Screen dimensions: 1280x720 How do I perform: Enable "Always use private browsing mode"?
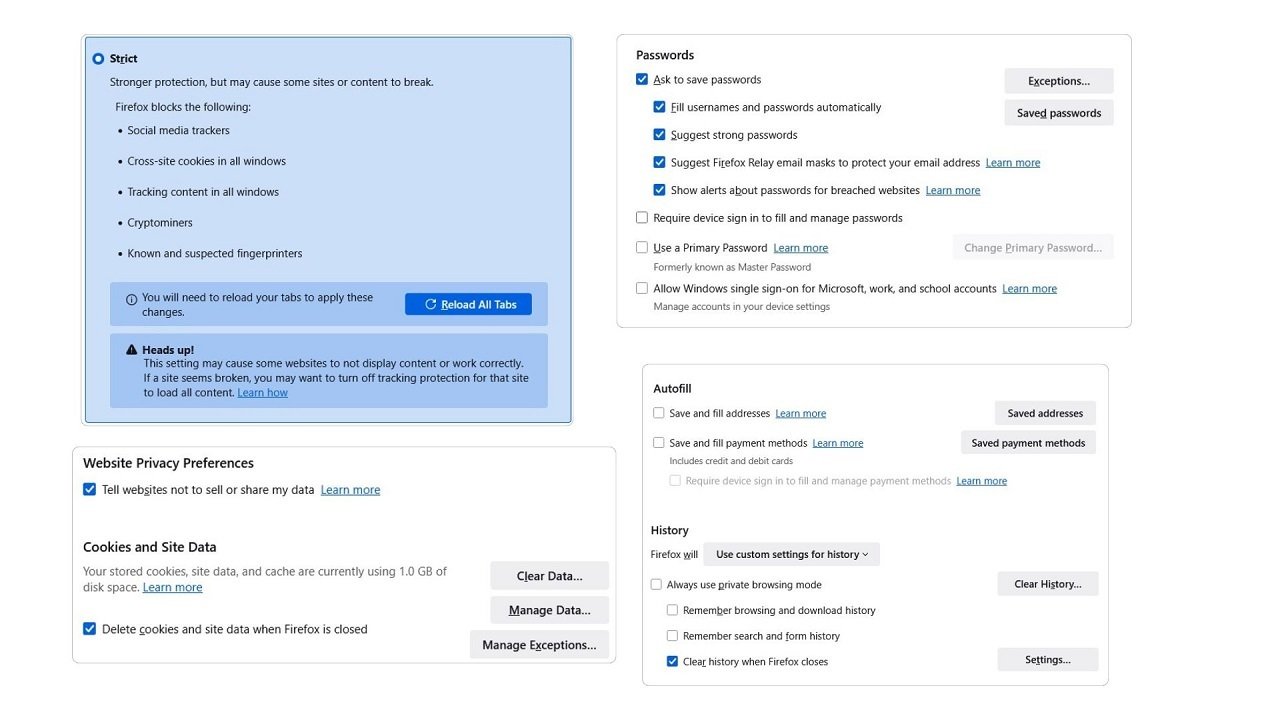658,584
